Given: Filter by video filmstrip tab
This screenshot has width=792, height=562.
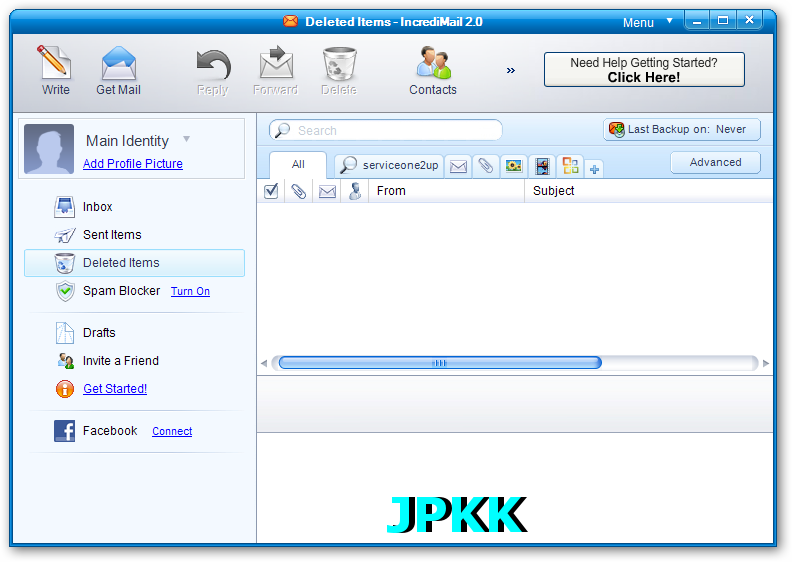Looking at the screenshot, I should click(542, 166).
